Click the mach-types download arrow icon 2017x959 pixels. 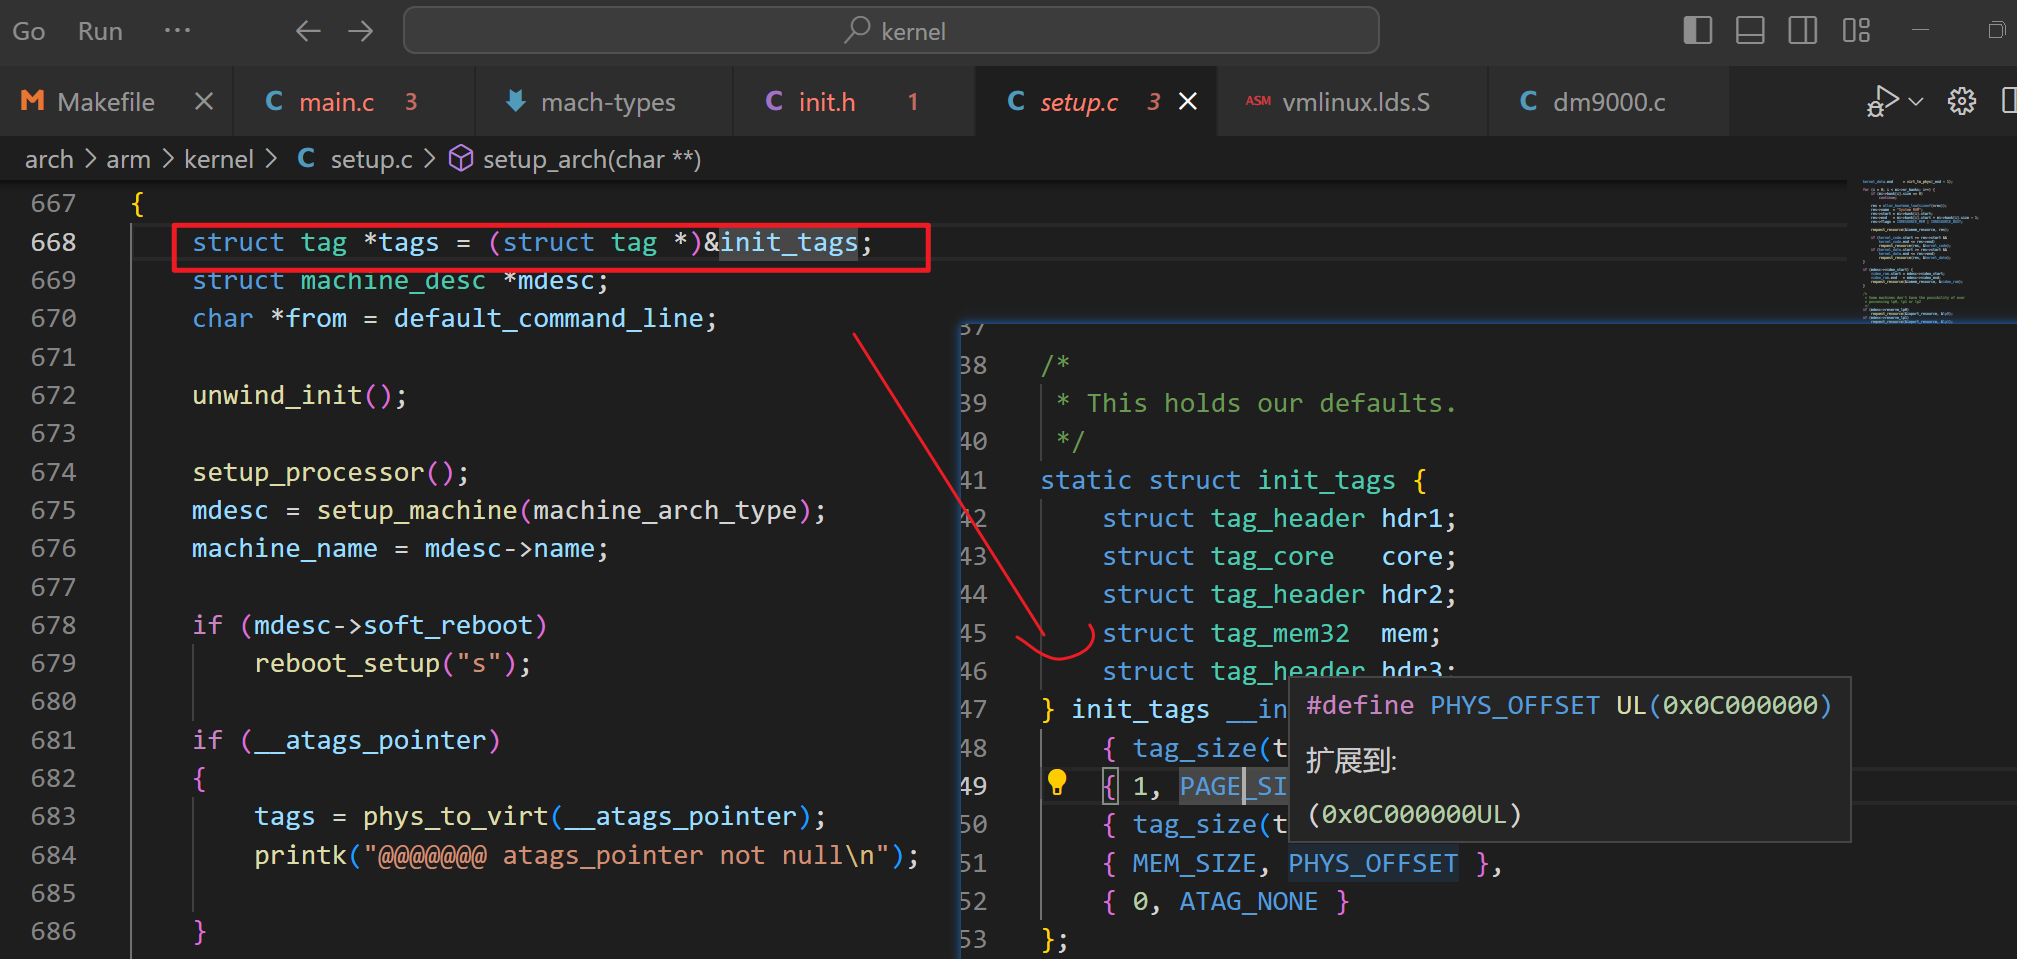pos(515,101)
